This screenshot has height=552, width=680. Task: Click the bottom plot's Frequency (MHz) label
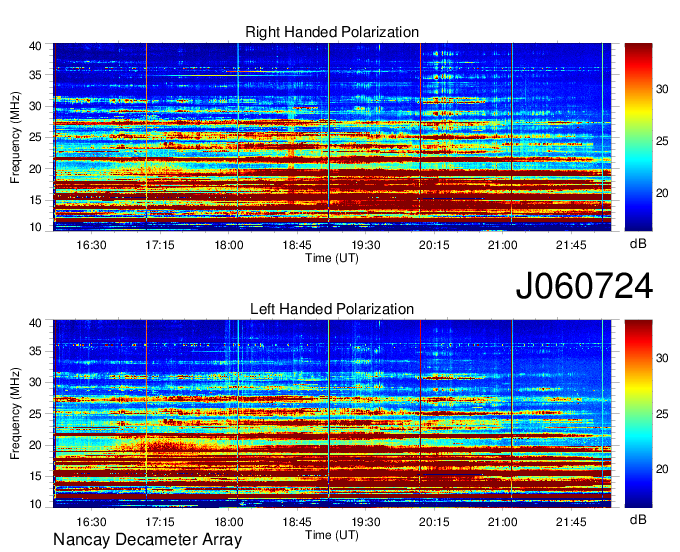(x=15, y=414)
